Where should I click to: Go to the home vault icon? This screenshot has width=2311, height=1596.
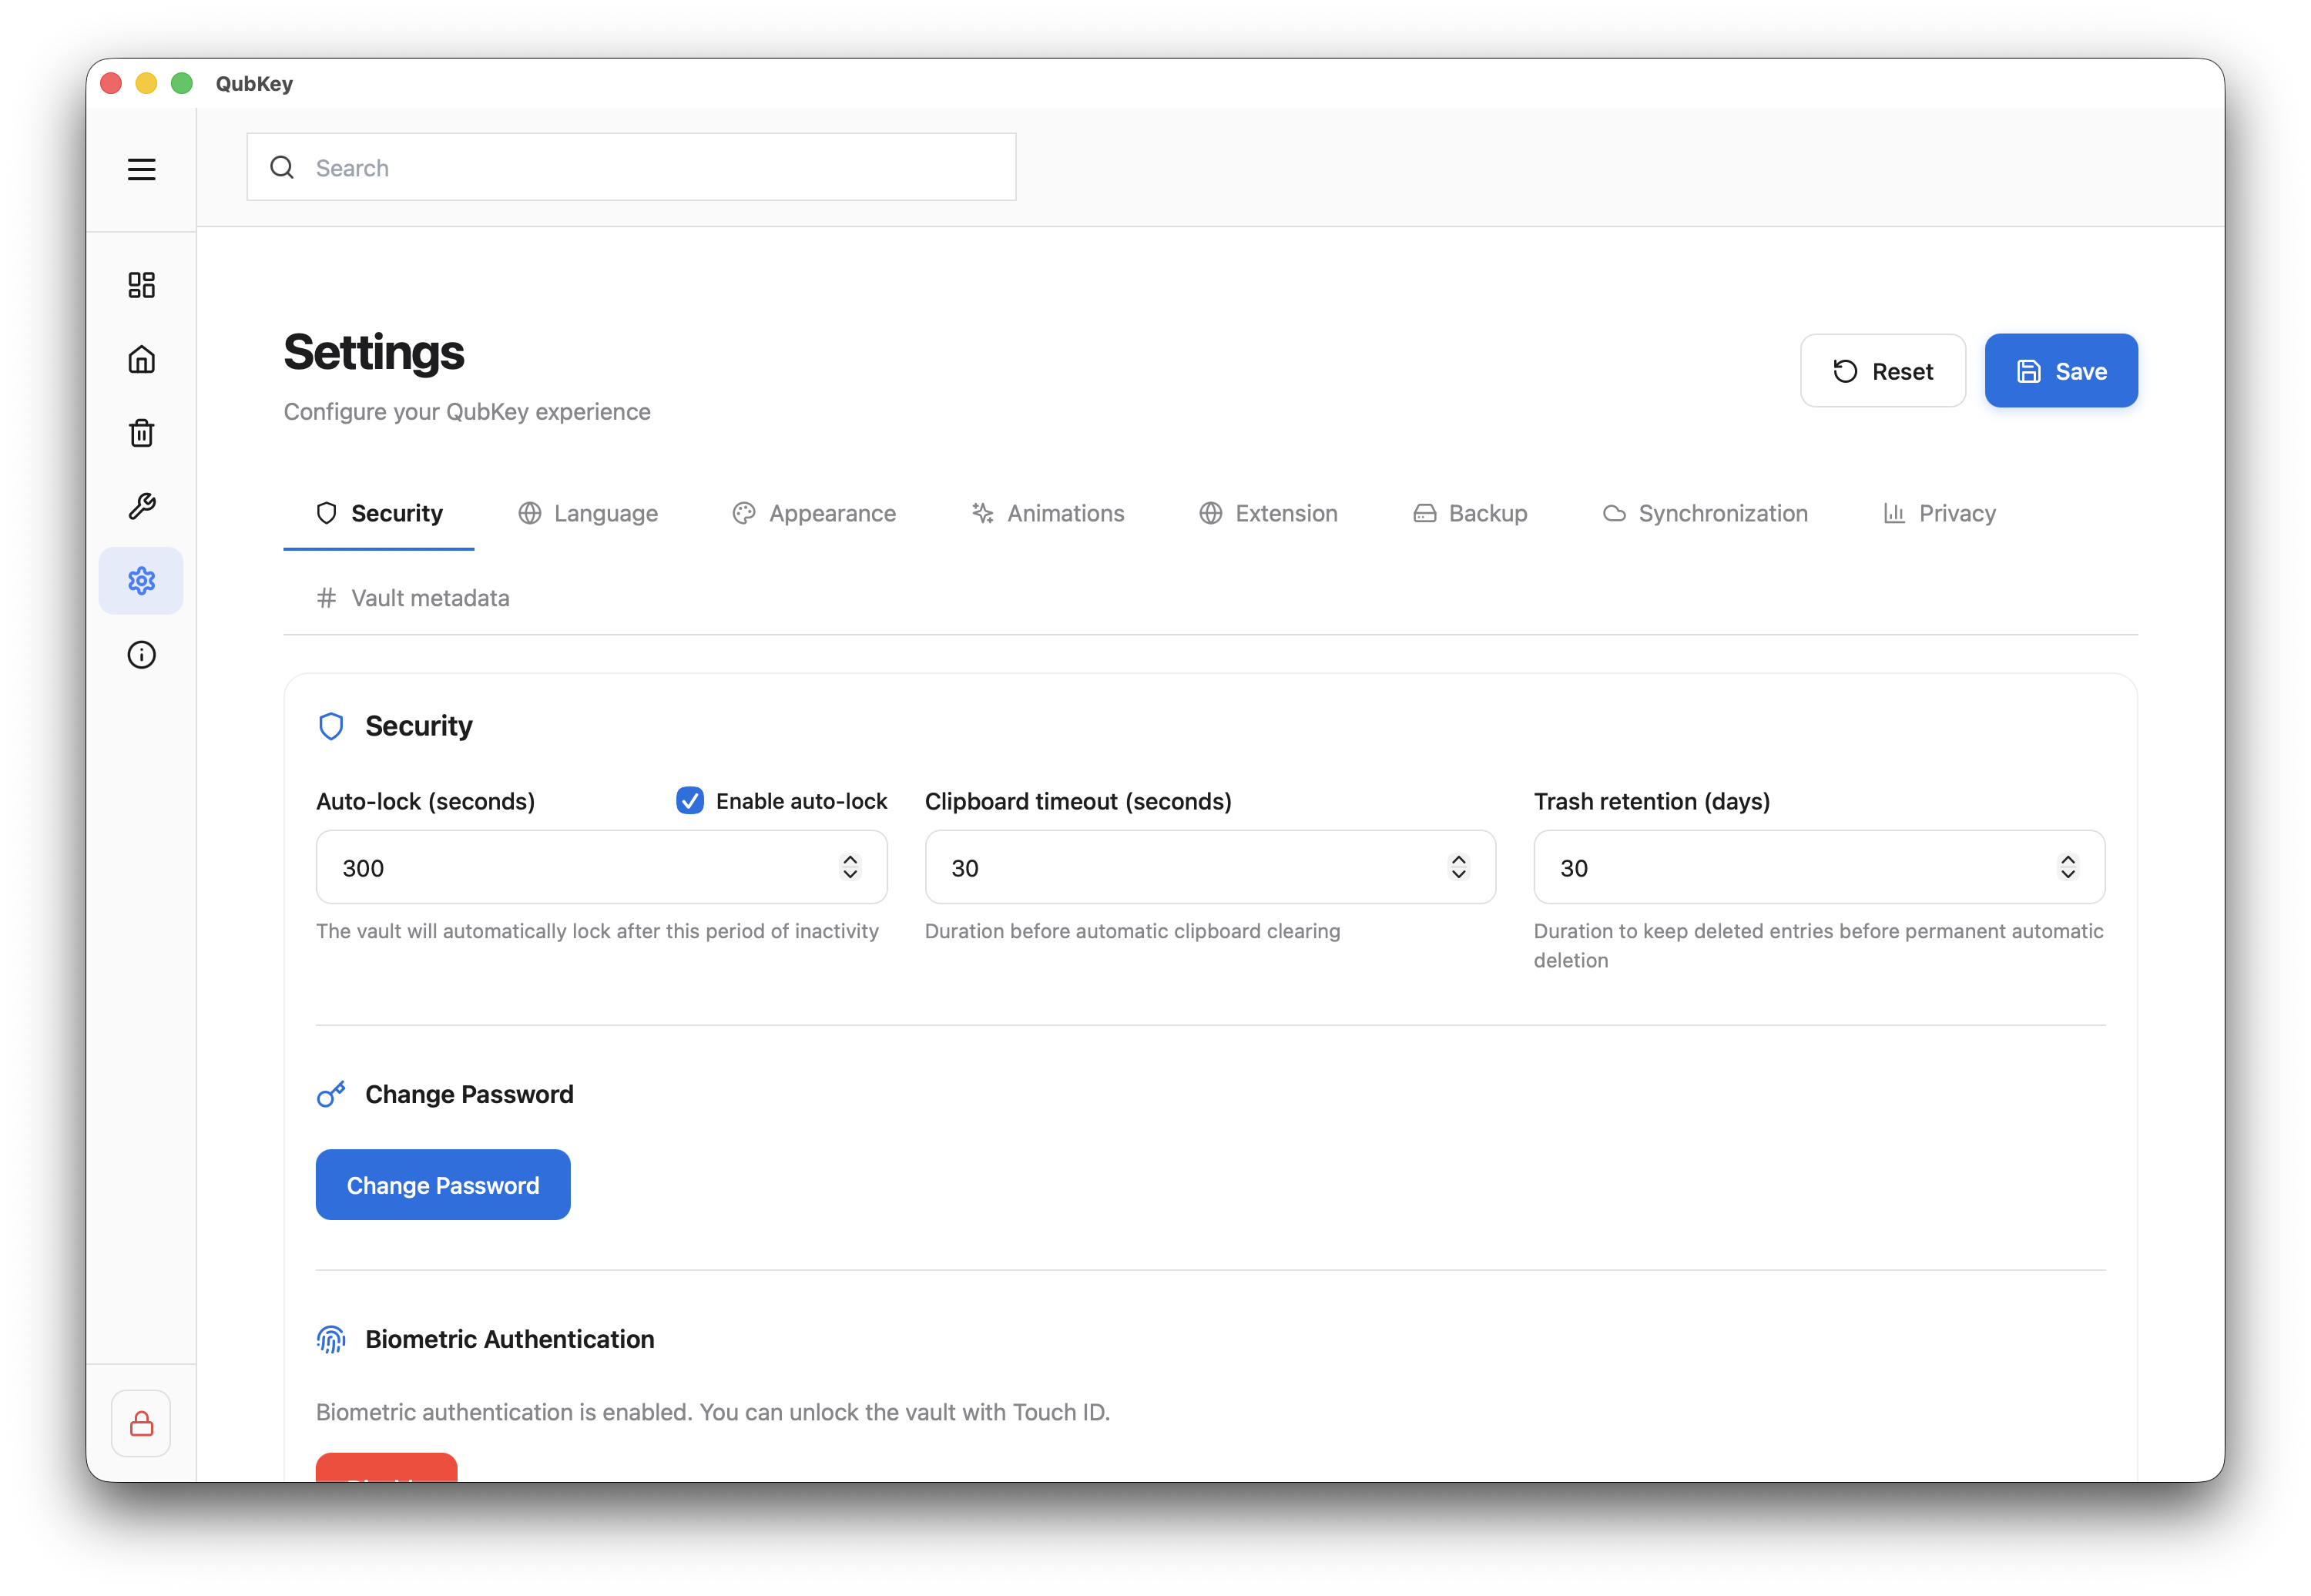point(141,359)
